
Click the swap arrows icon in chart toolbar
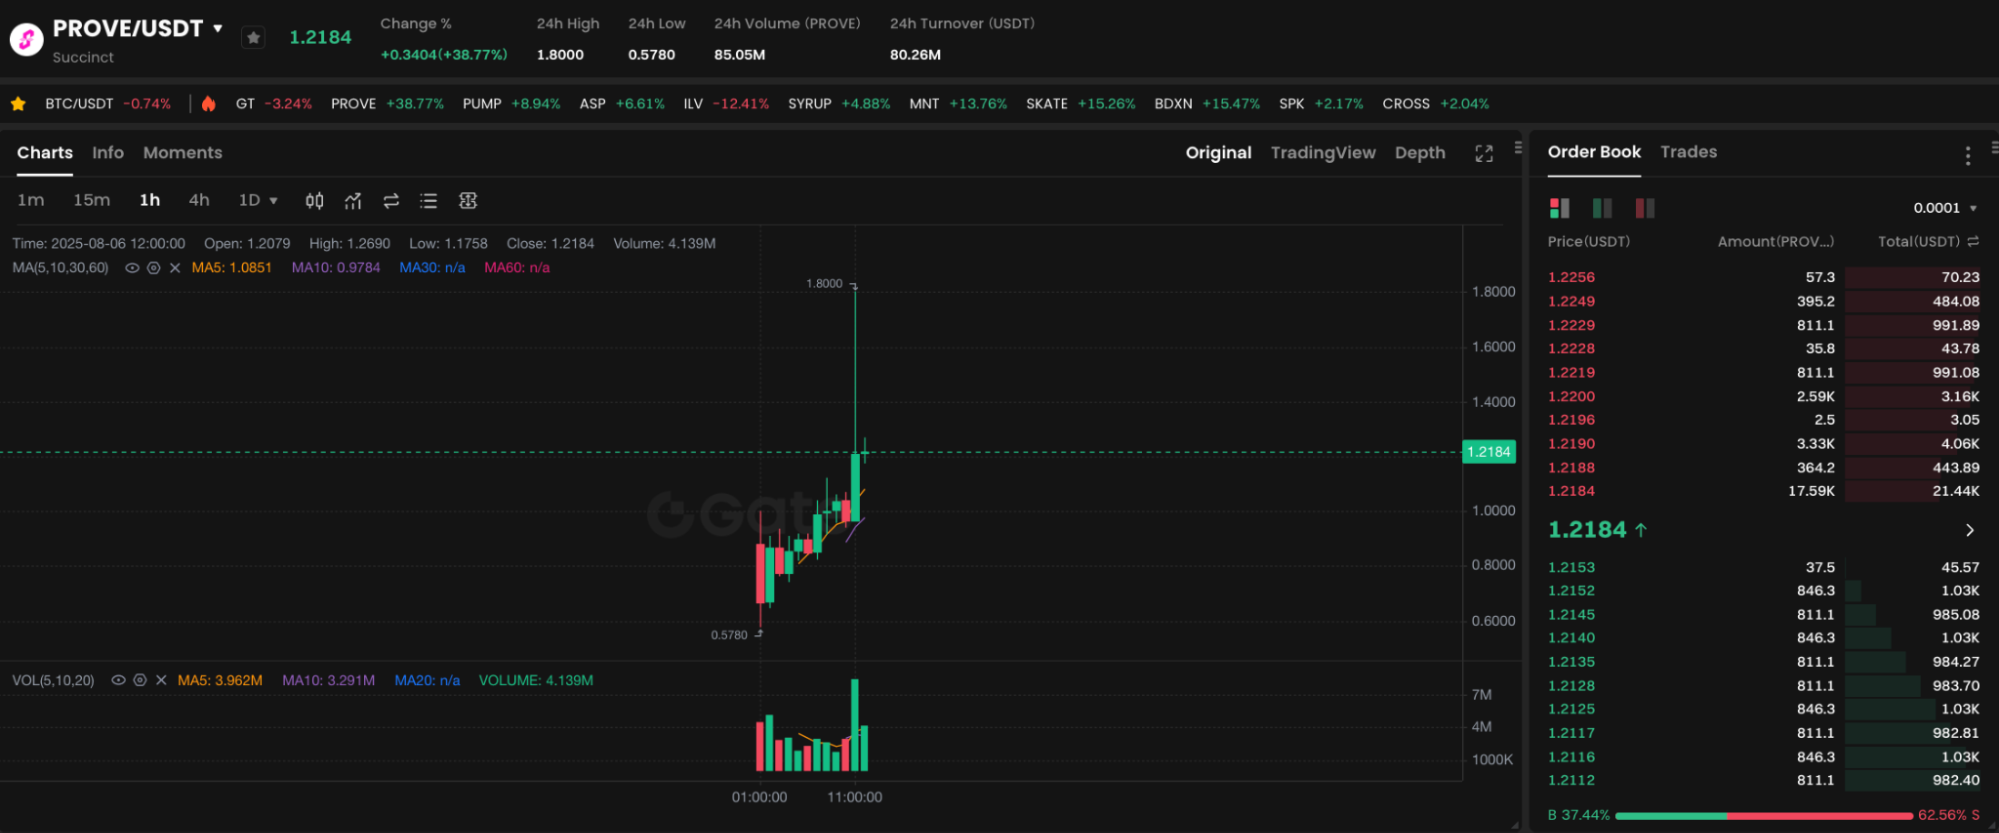pyautogui.click(x=391, y=201)
